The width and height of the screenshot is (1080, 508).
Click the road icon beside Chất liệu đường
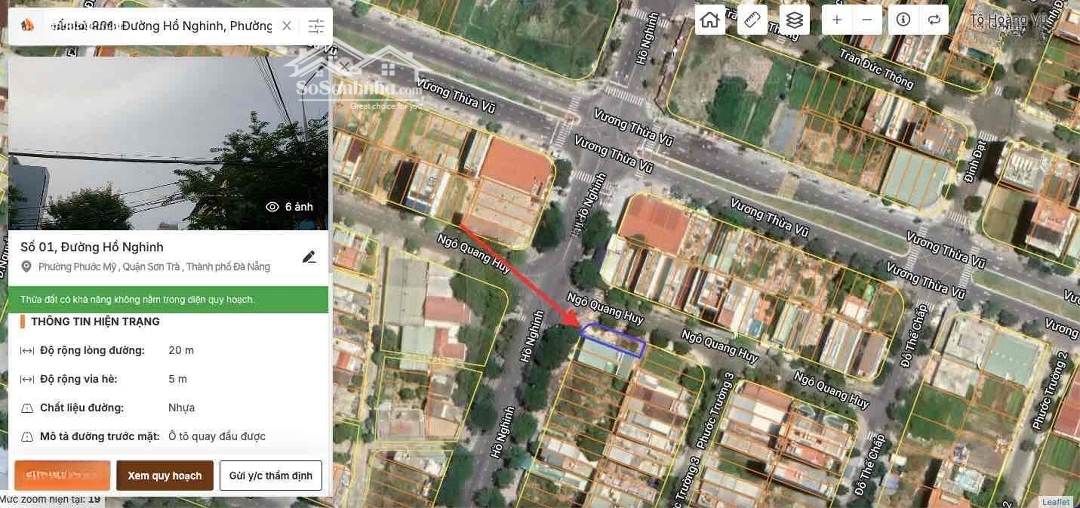tap(27, 408)
